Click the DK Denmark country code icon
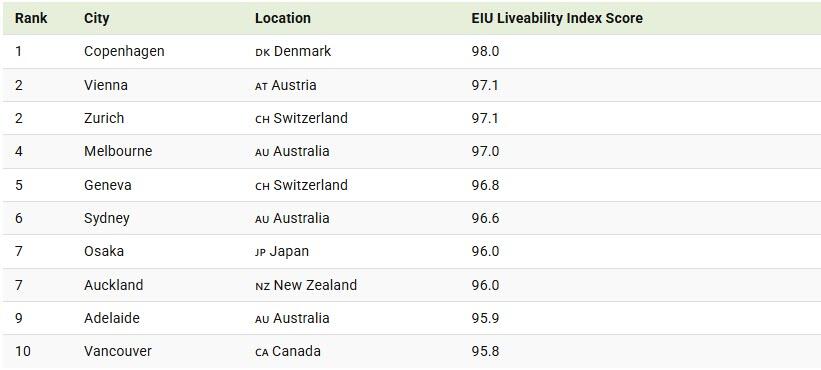Image resolution: width=821 pixels, height=370 pixels. [262, 53]
